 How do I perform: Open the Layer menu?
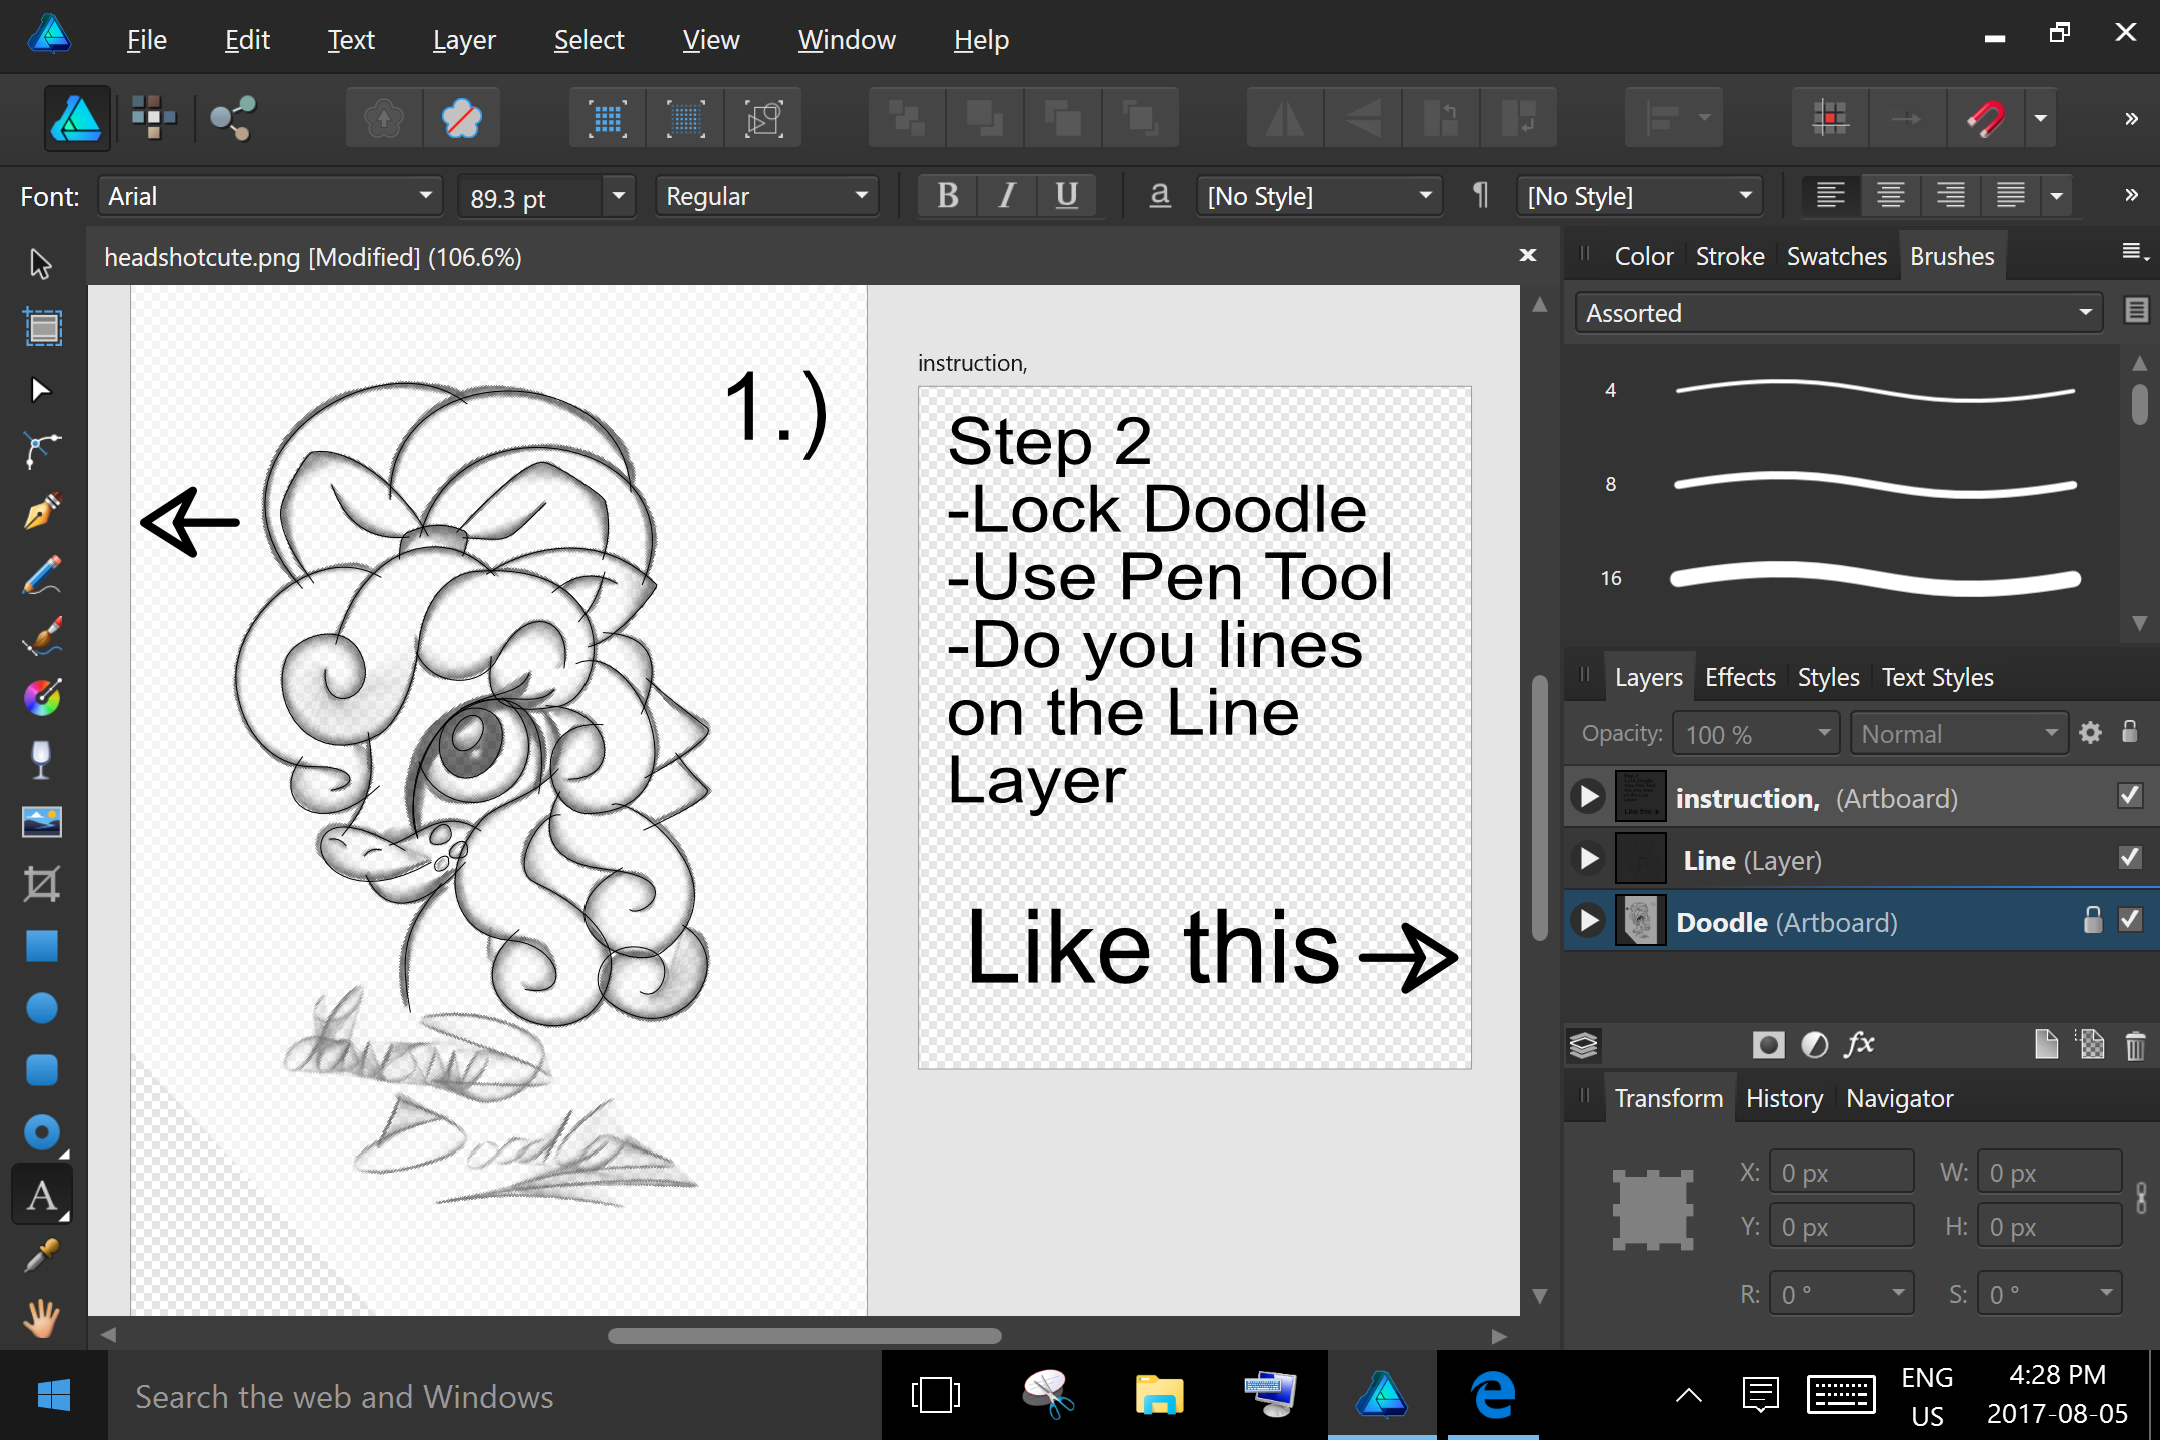pos(463,39)
